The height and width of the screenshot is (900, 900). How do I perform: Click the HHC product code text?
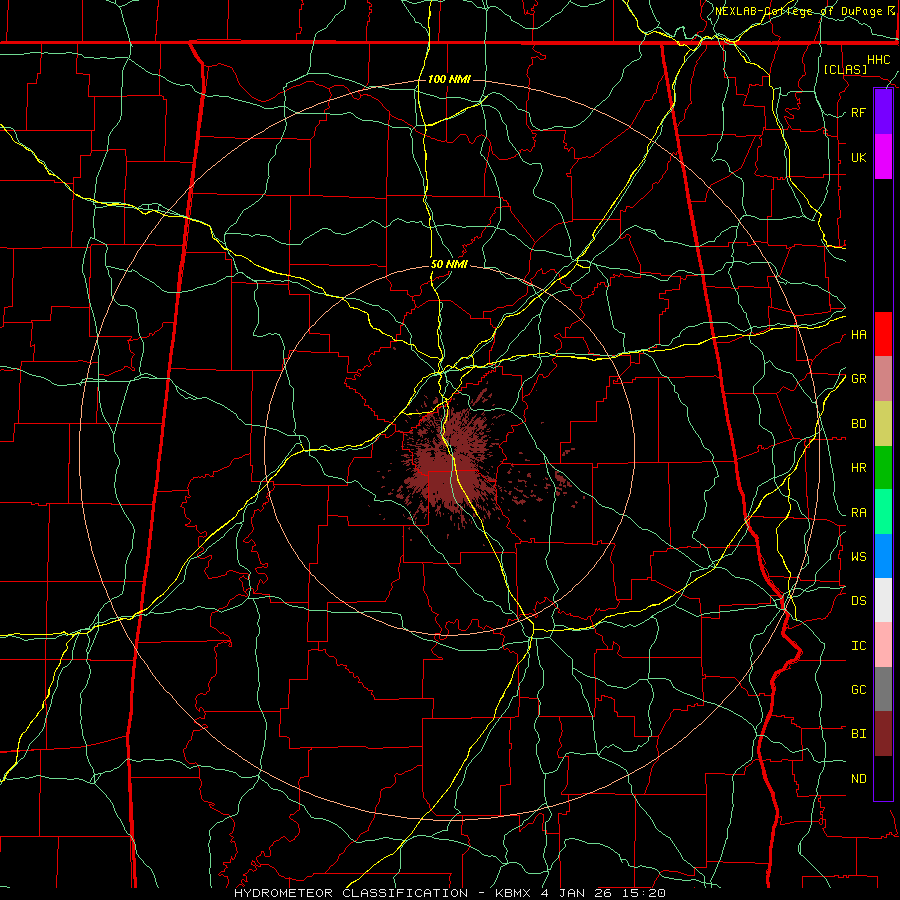(x=878, y=60)
